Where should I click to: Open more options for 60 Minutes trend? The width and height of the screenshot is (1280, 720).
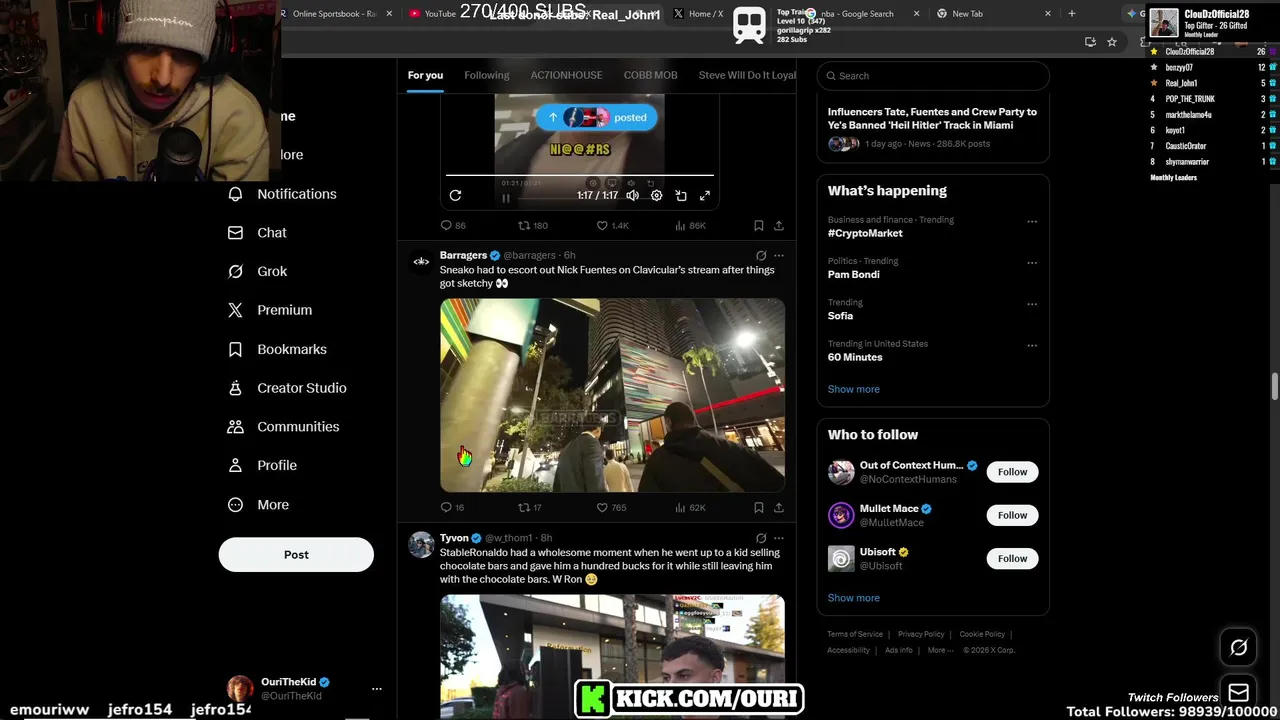[1032, 346]
